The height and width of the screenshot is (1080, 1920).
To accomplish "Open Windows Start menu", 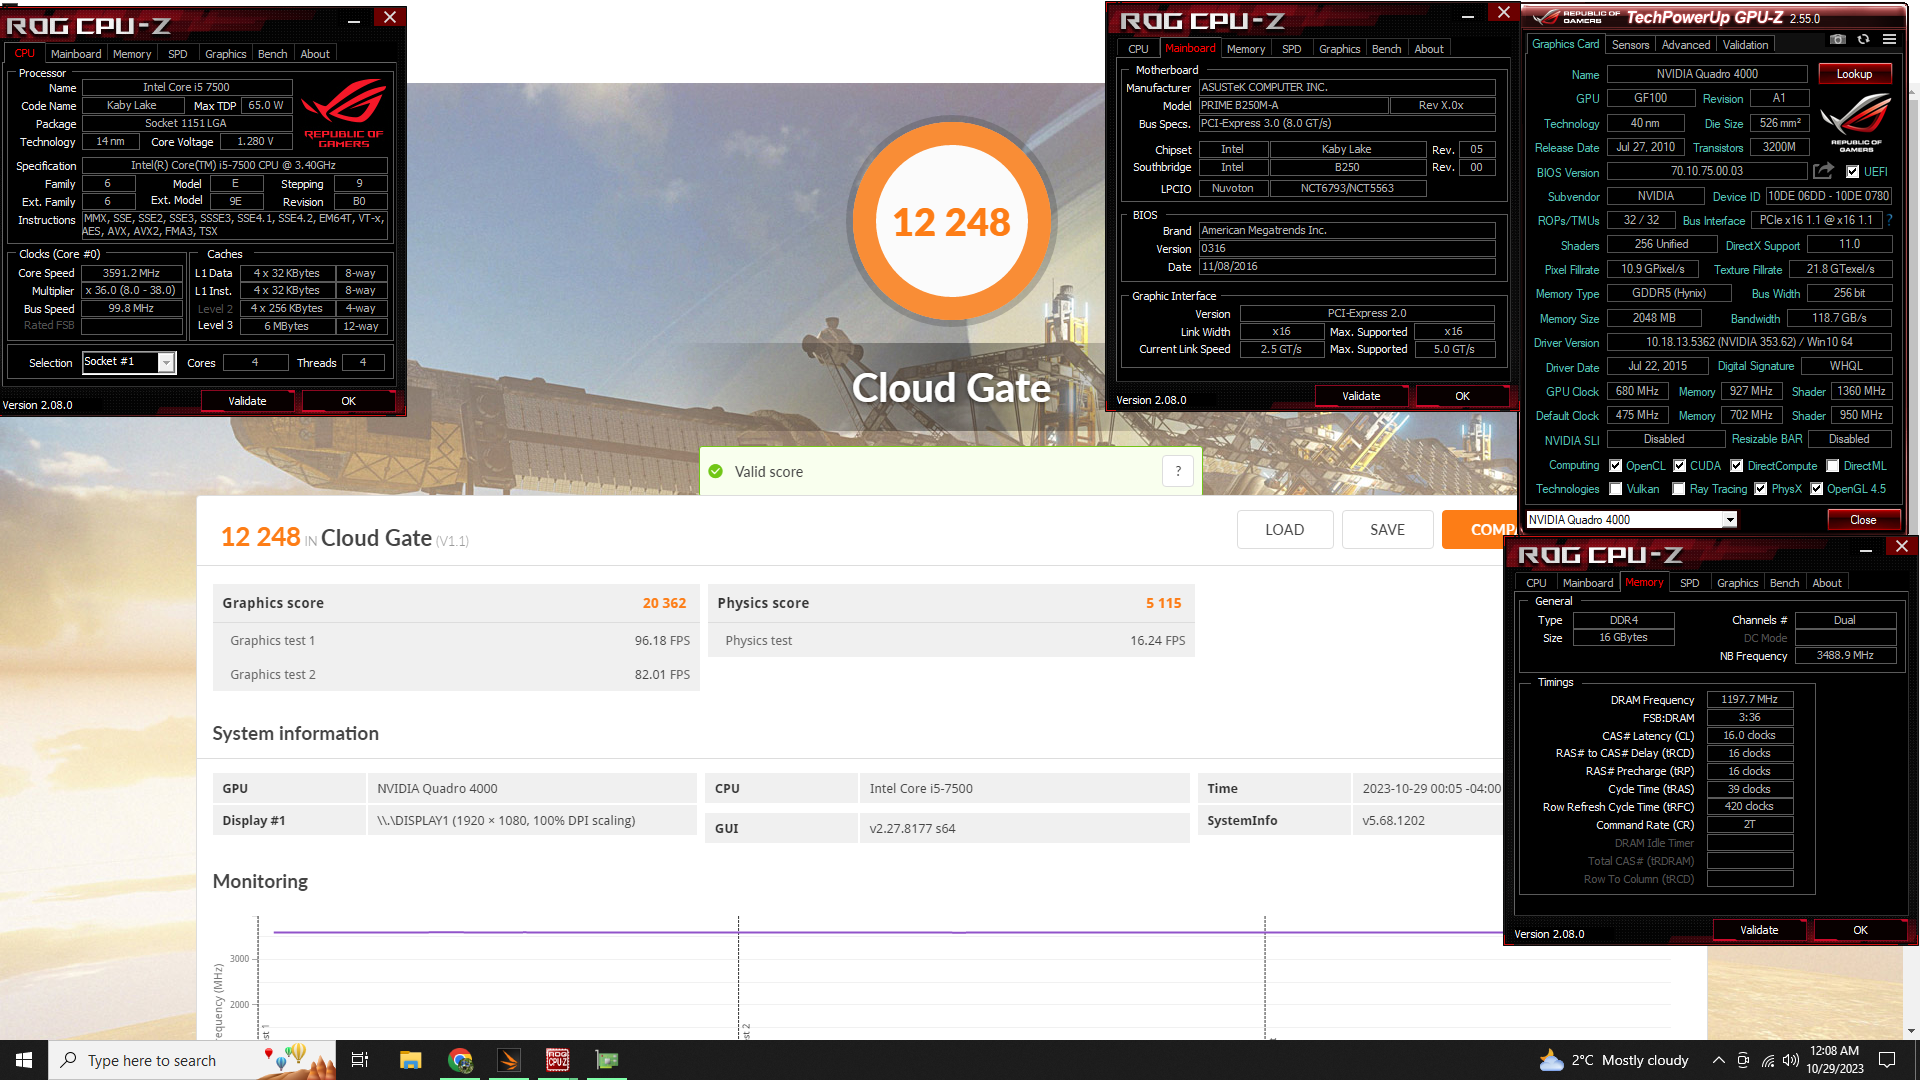I will (24, 1060).
